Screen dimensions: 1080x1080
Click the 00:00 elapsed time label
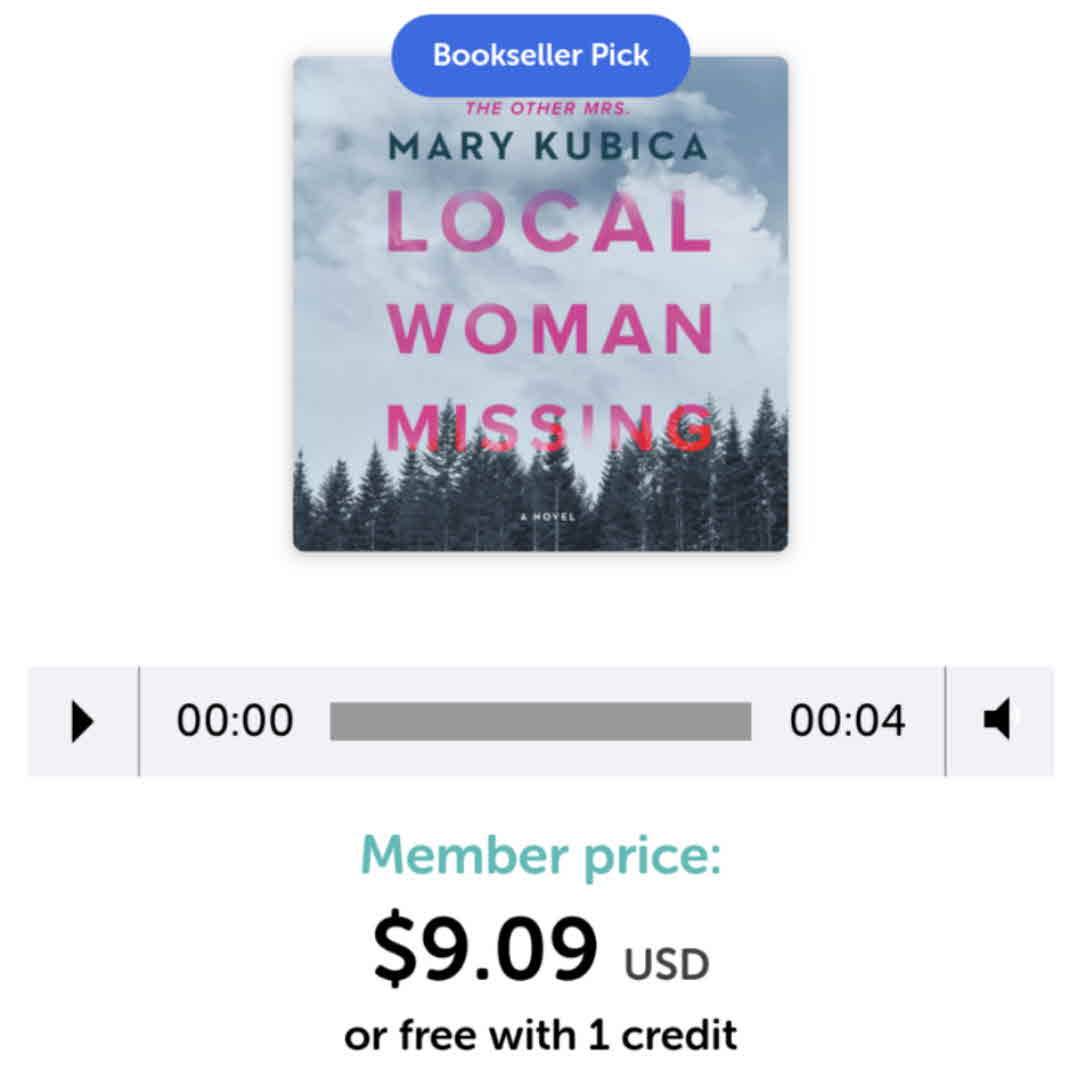[x=235, y=720]
